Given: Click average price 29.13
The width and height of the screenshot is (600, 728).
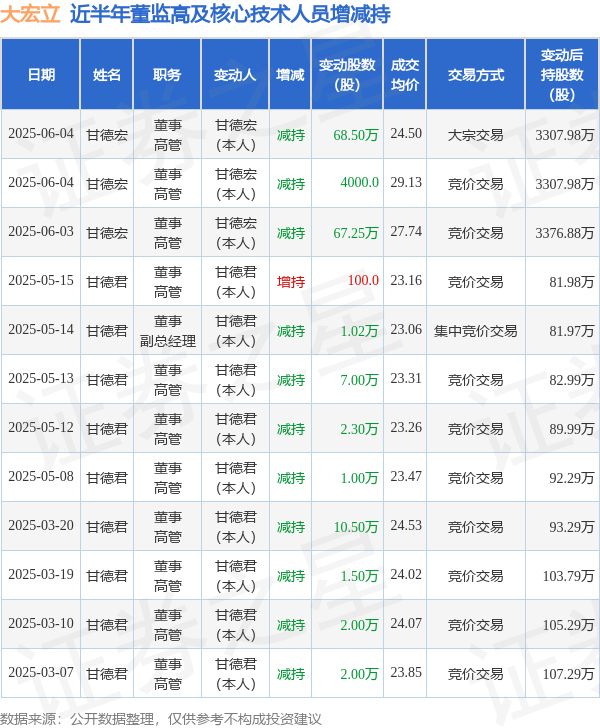Looking at the screenshot, I should pyautogui.click(x=406, y=182).
